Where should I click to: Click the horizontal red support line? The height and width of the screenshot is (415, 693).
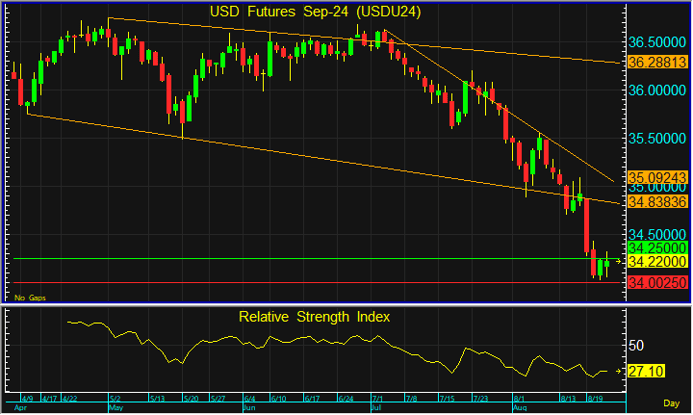(300, 282)
